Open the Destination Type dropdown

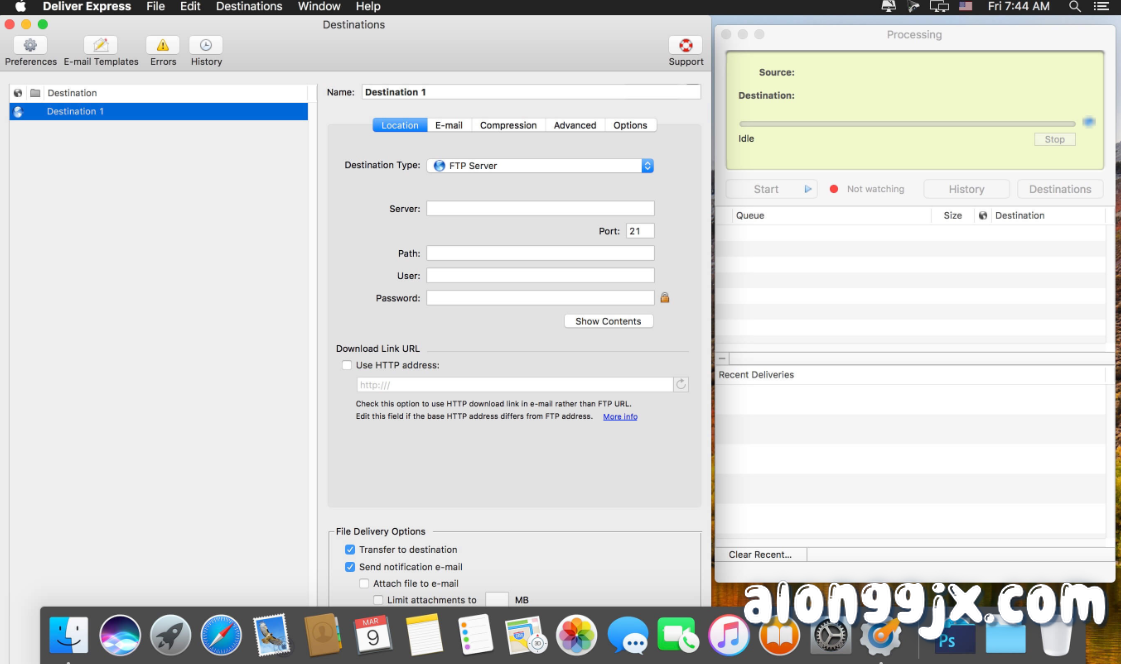point(540,166)
